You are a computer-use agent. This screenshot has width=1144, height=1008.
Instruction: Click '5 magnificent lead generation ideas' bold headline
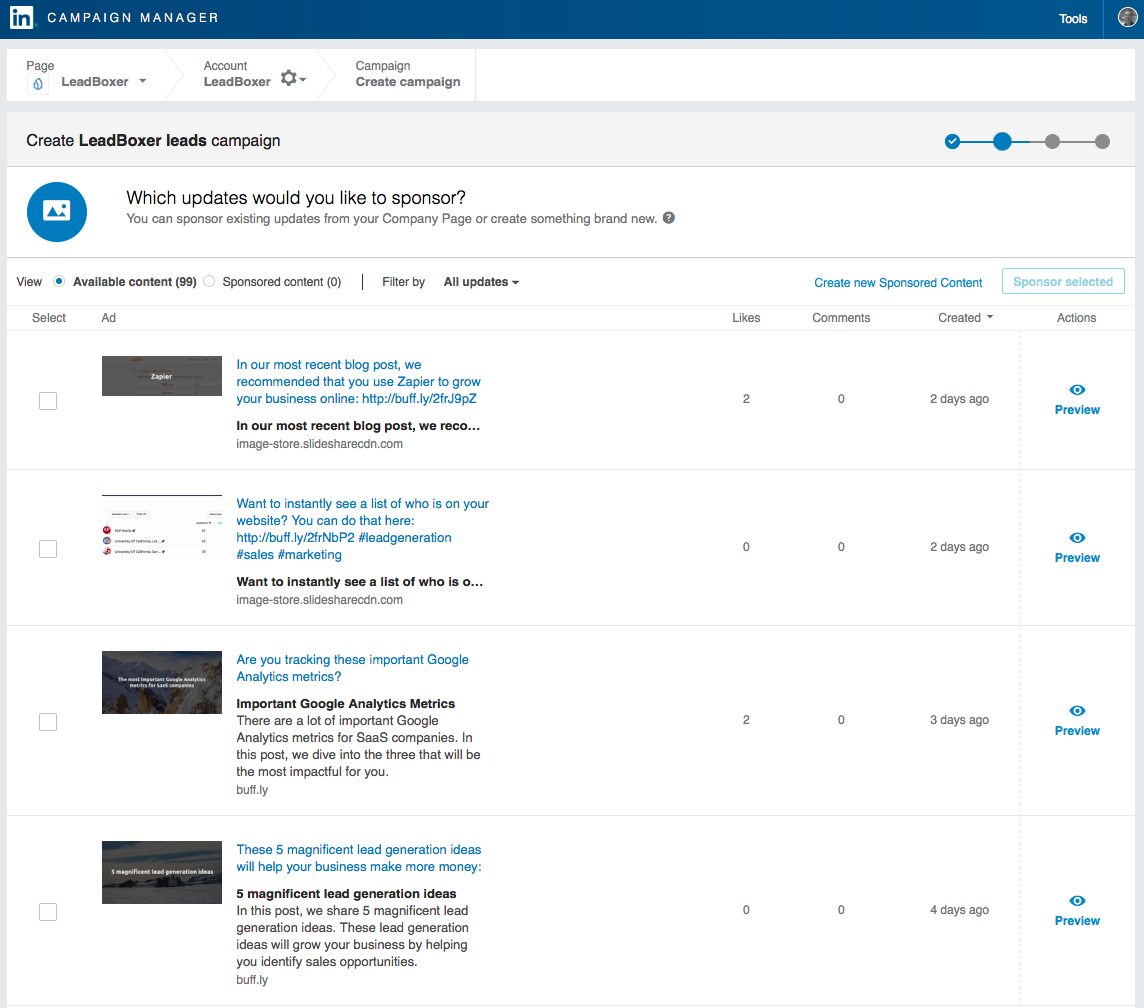point(346,893)
